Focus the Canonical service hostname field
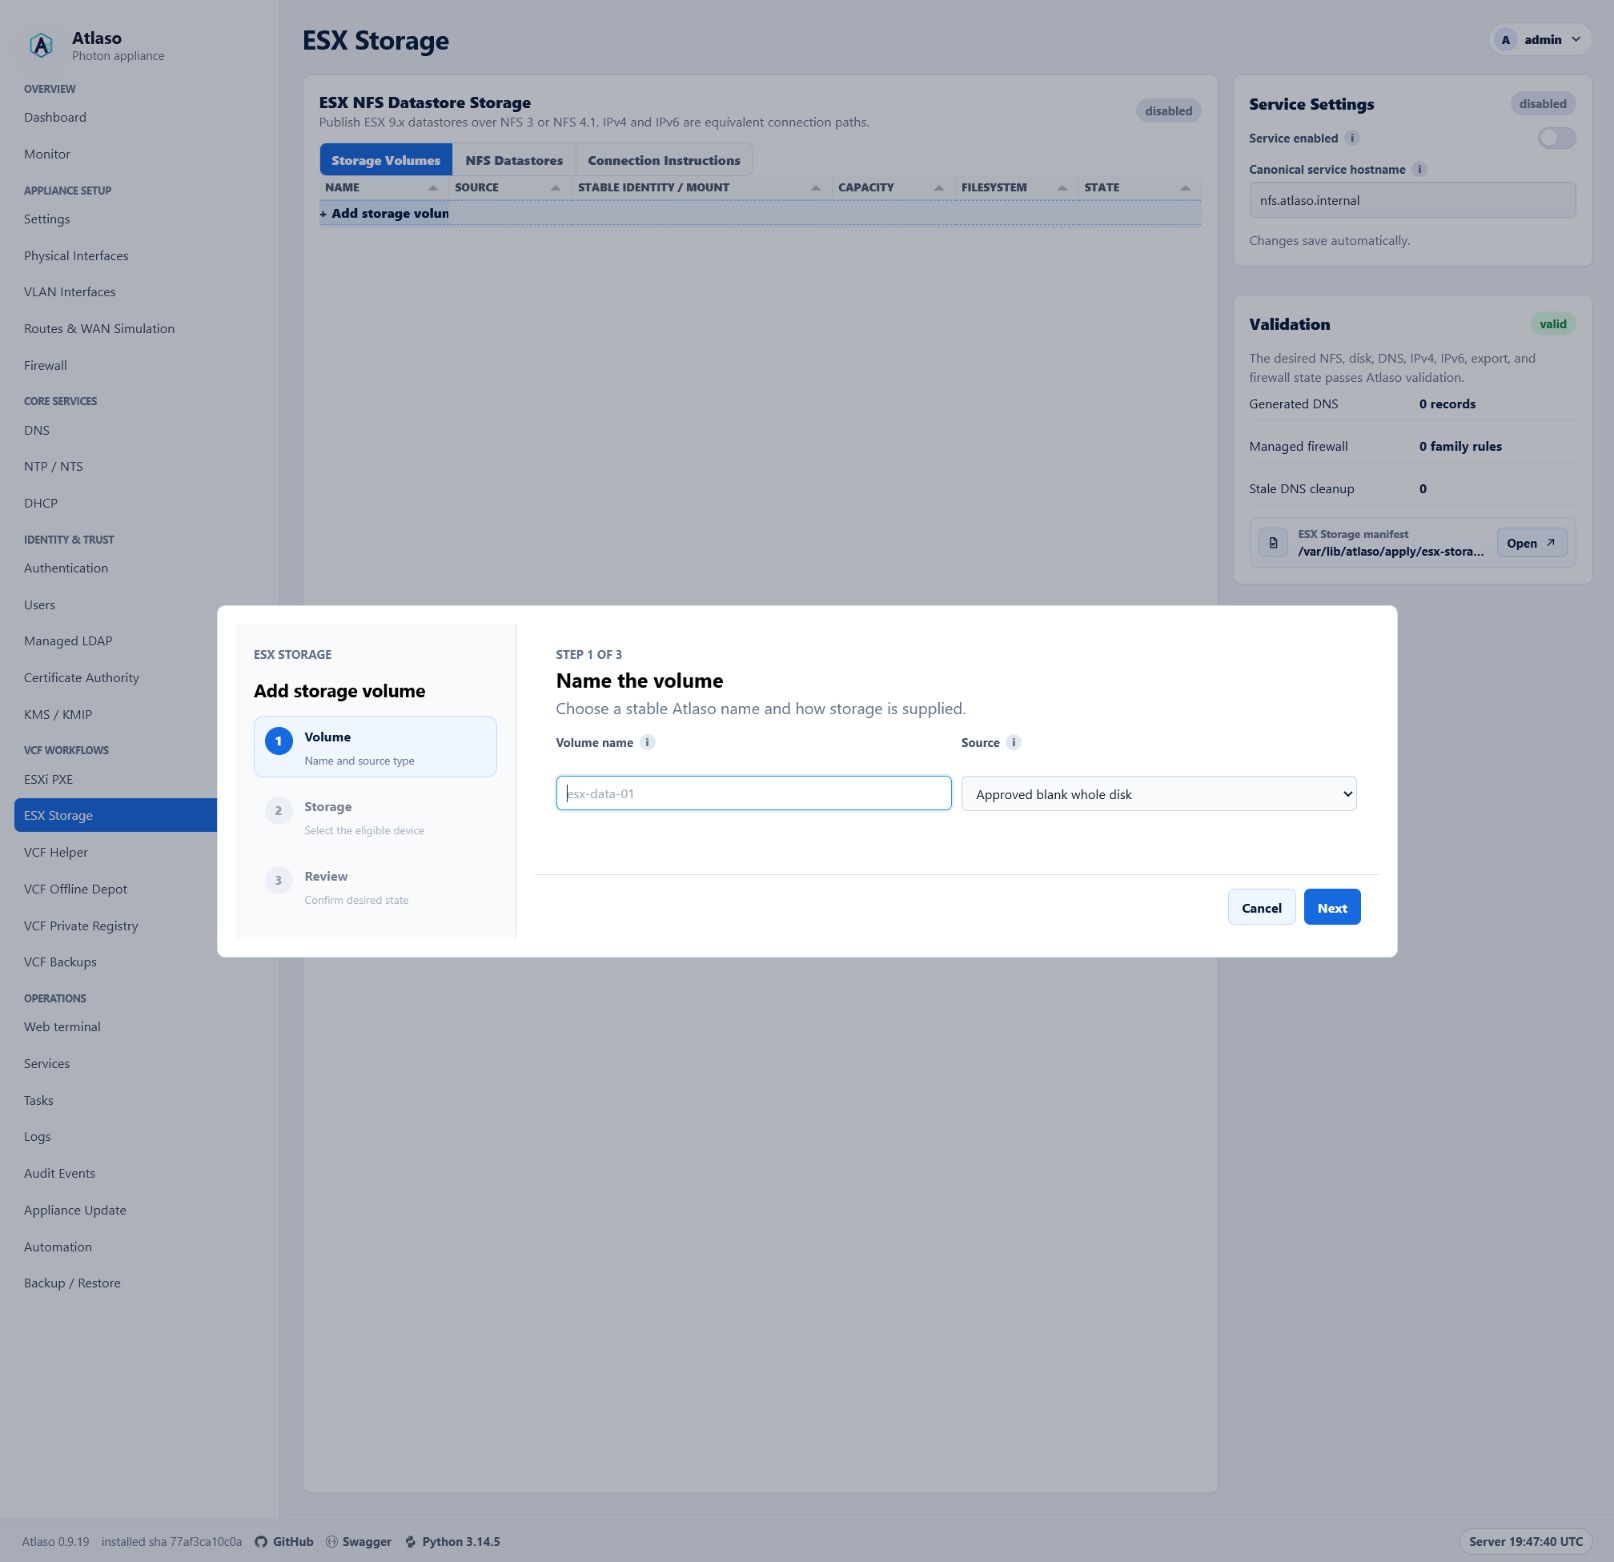Viewport: 1614px width, 1562px height. tap(1412, 200)
